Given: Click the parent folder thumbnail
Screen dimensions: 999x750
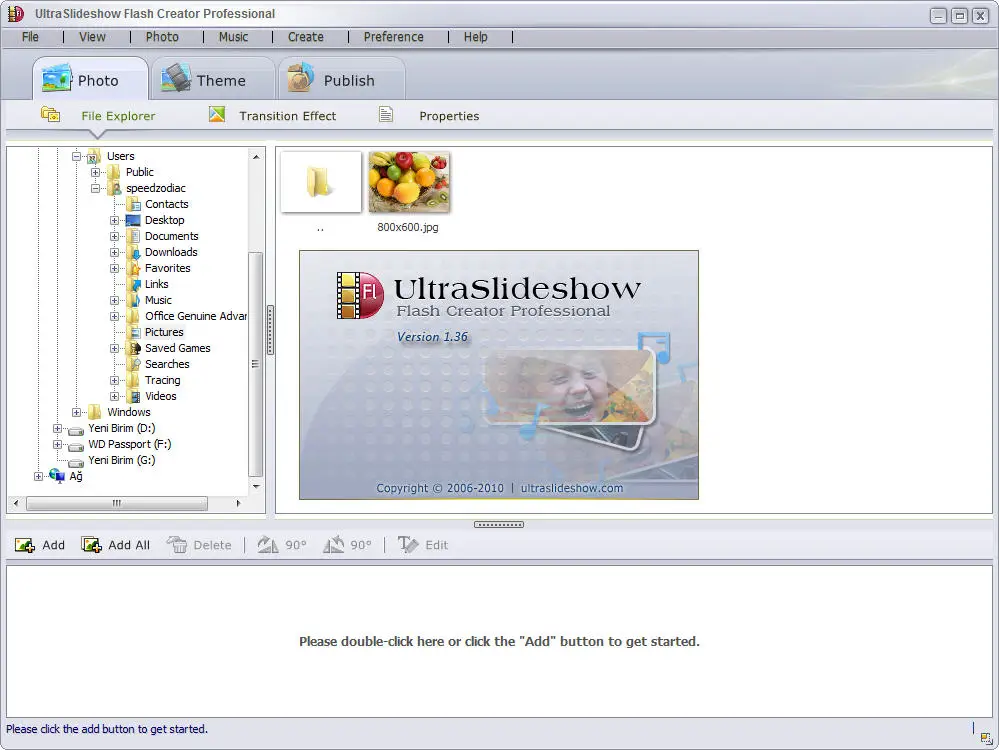Looking at the screenshot, I should tap(320, 182).
